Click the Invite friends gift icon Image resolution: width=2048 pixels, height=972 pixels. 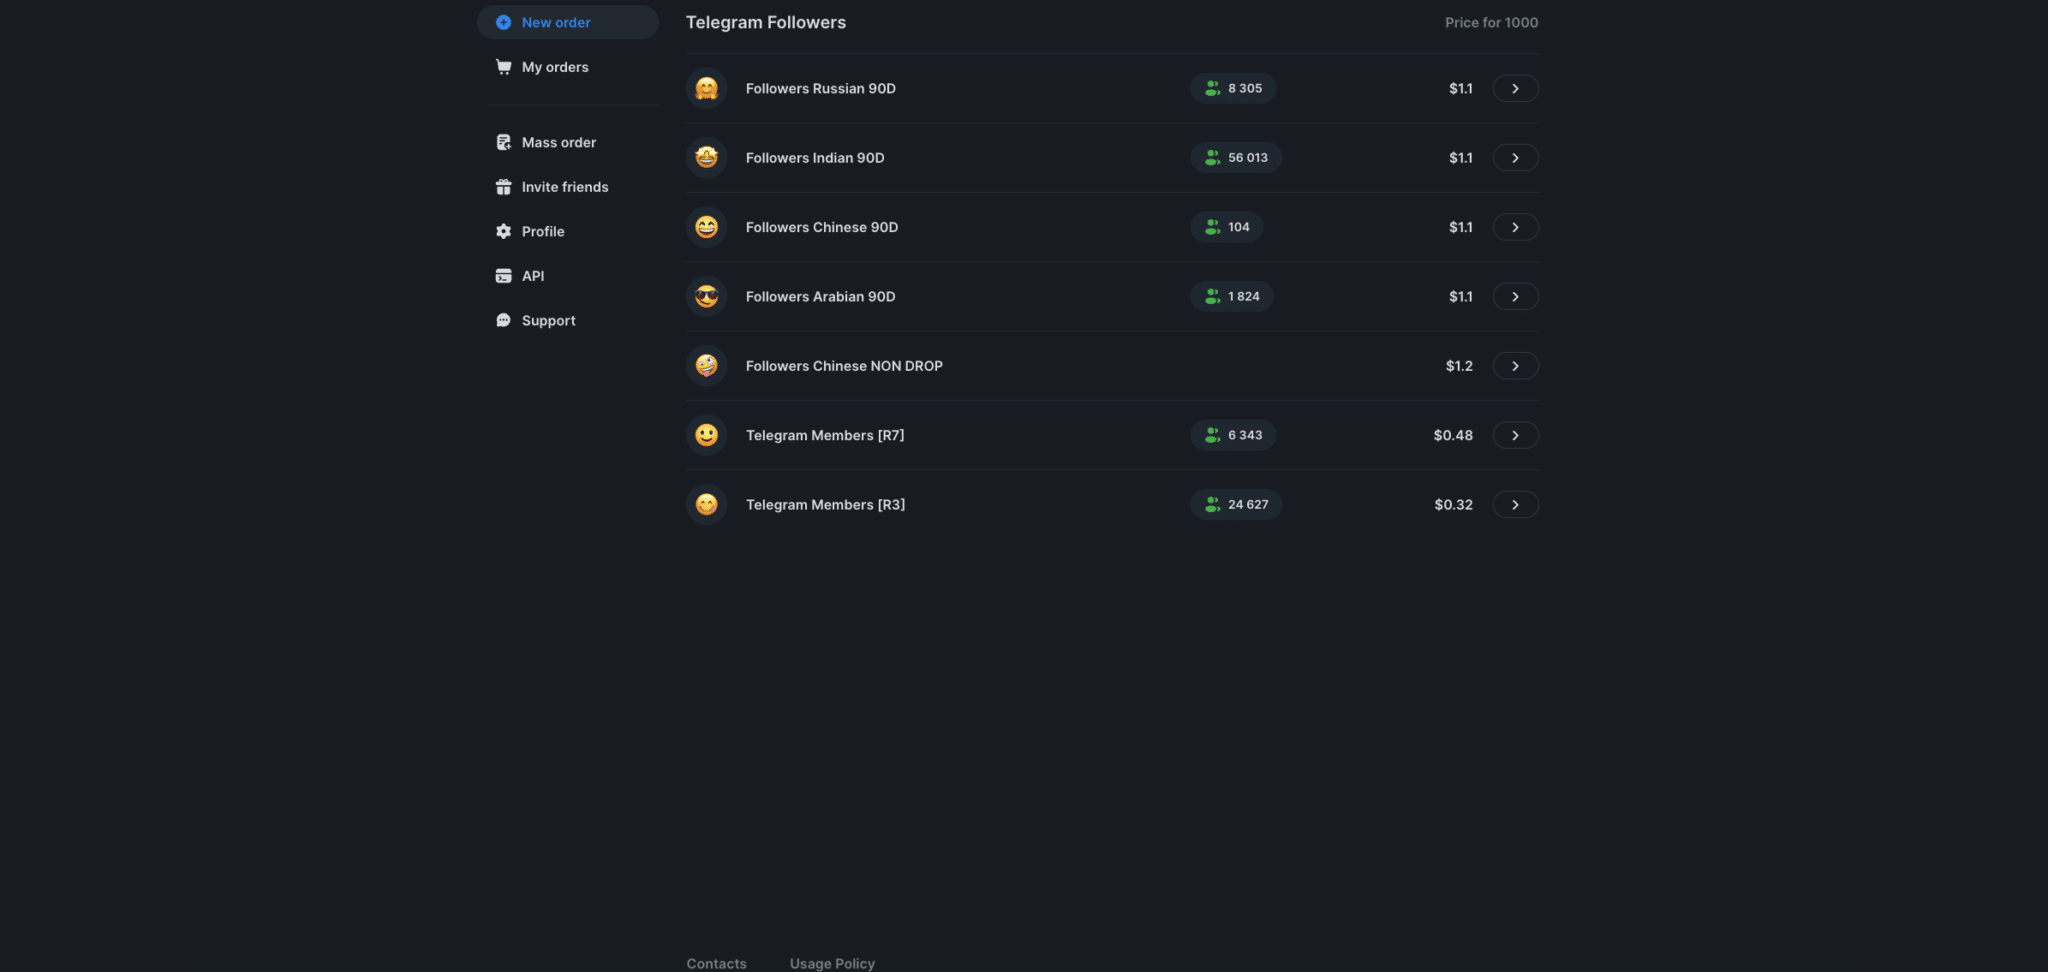503,187
